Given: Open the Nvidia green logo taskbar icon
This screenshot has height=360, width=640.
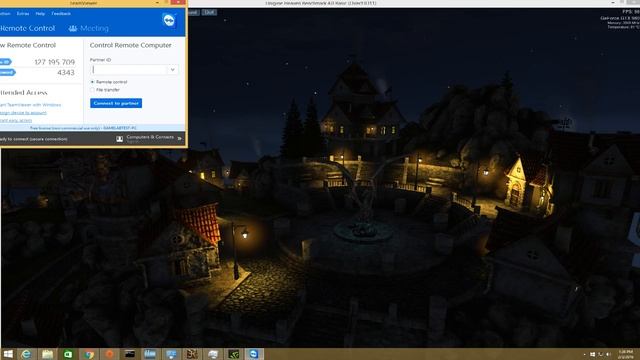Looking at the screenshot, I should [x=233, y=354].
